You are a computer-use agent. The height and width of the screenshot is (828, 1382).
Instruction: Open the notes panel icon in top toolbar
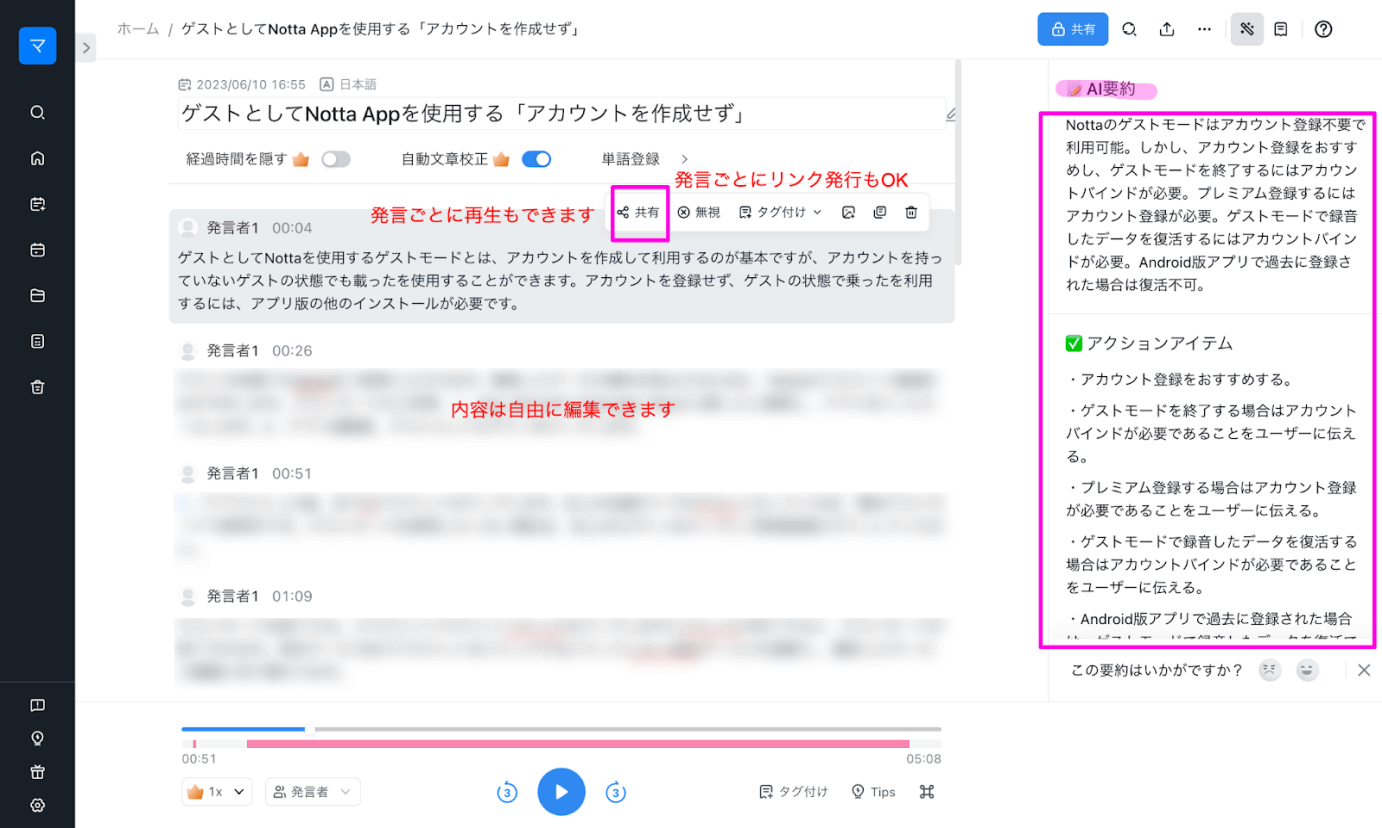tap(1281, 29)
